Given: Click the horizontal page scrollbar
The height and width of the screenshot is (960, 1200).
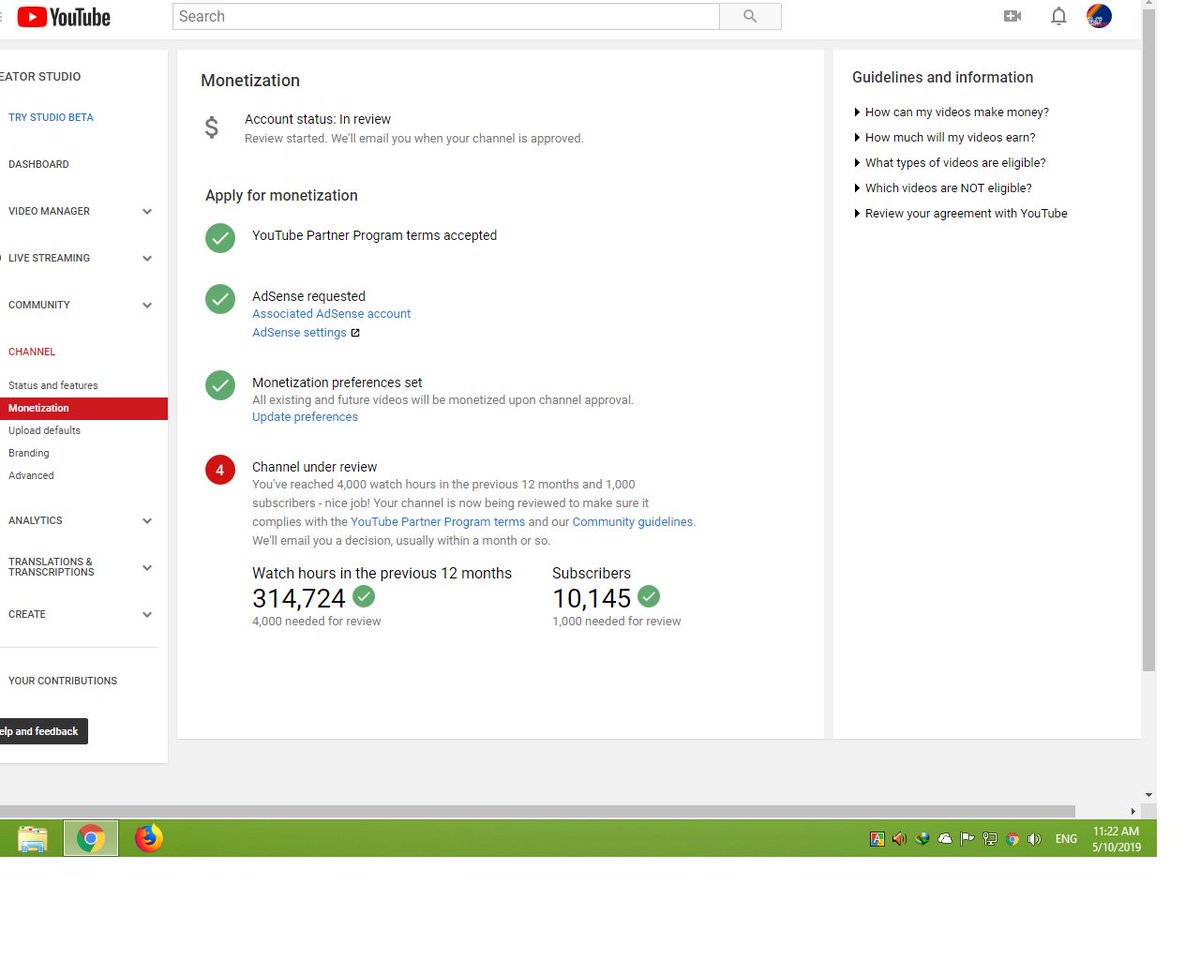Looking at the screenshot, I should pos(537,811).
